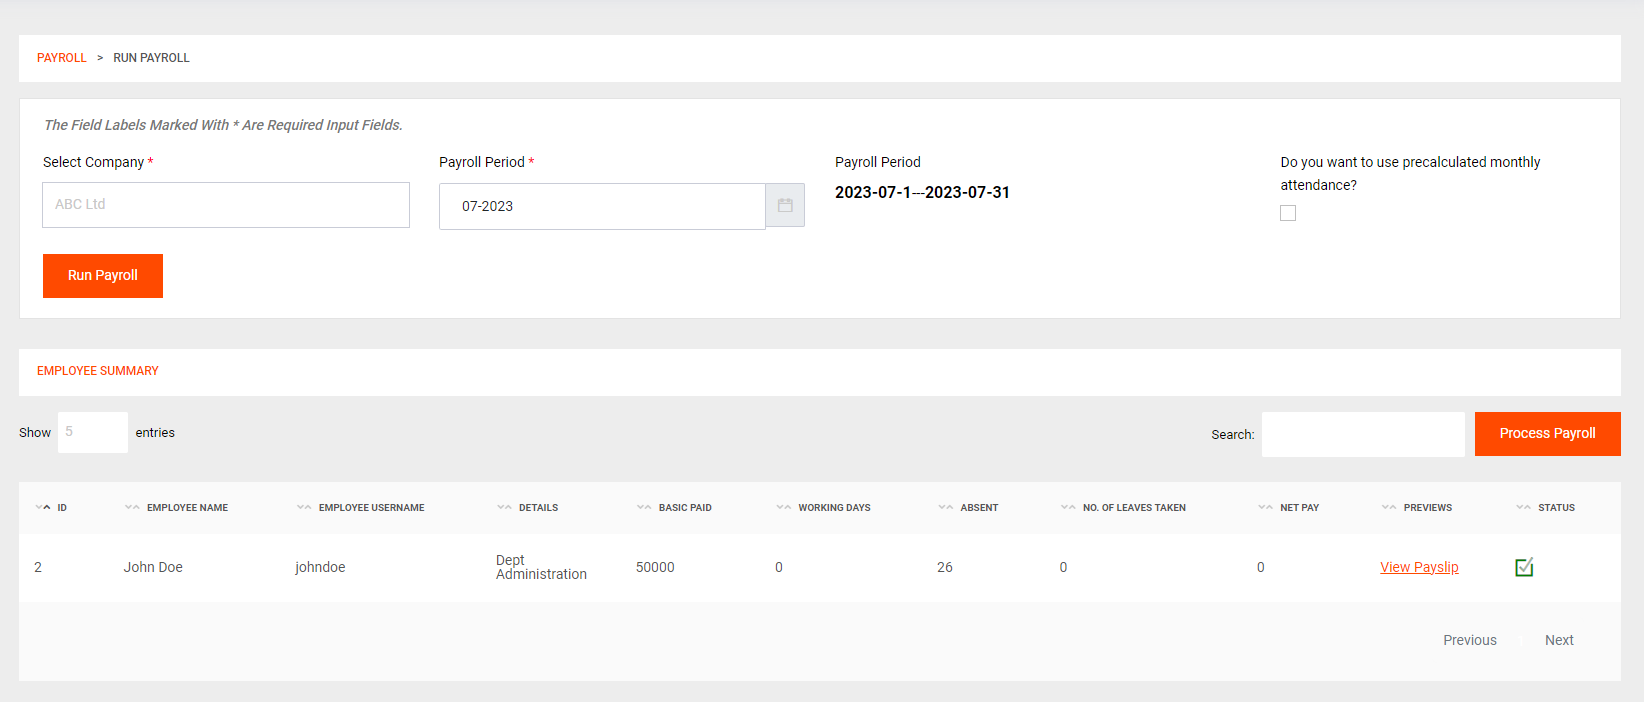Go to Payroll breadcrumb link
The image size is (1644, 702).
click(x=62, y=58)
